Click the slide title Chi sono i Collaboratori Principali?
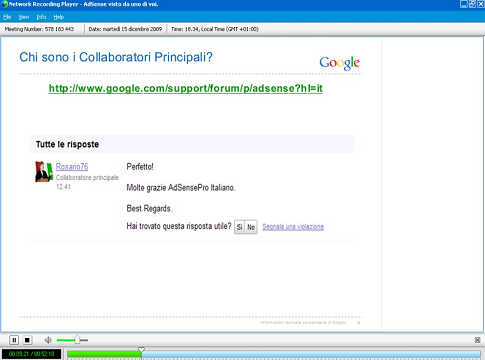This screenshot has height=360, width=485. pos(116,57)
